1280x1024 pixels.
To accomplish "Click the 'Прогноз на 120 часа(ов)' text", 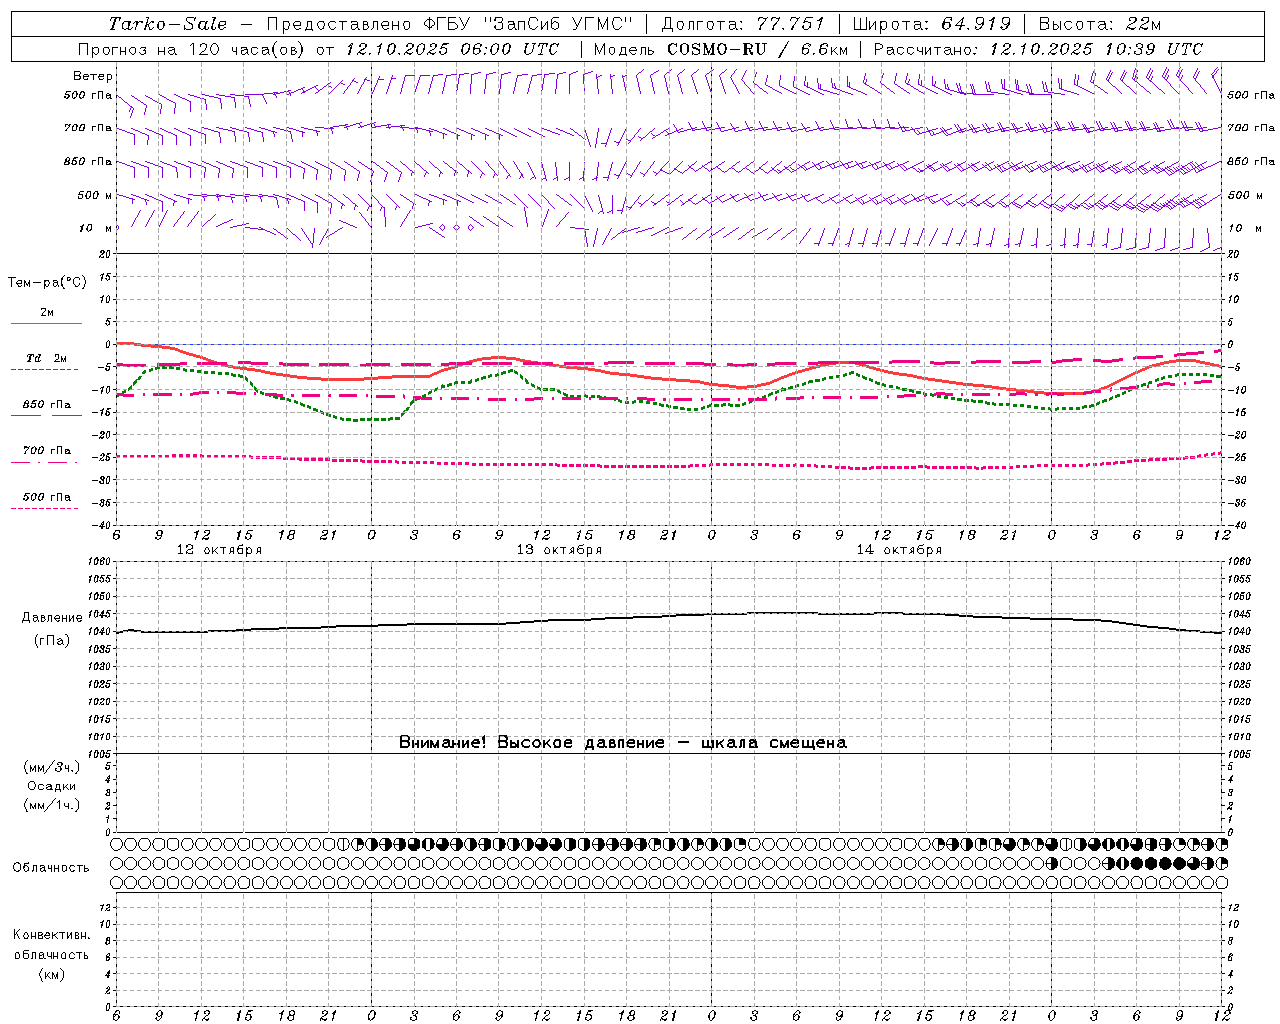I will point(193,49).
